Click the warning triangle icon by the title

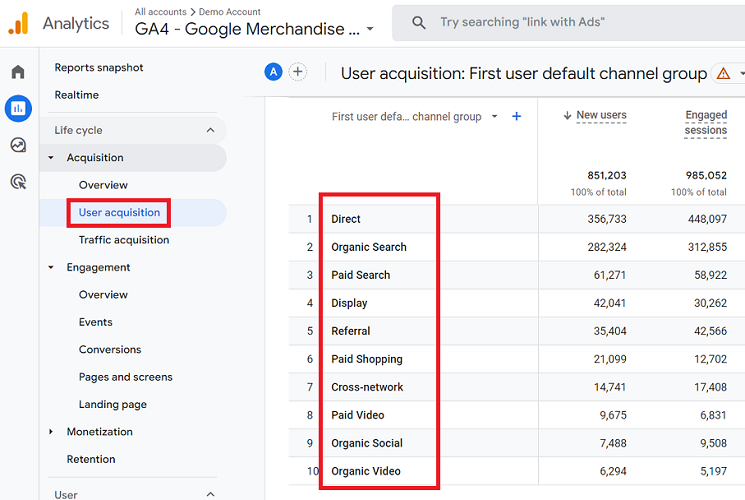pyautogui.click(x=723, y=74)
